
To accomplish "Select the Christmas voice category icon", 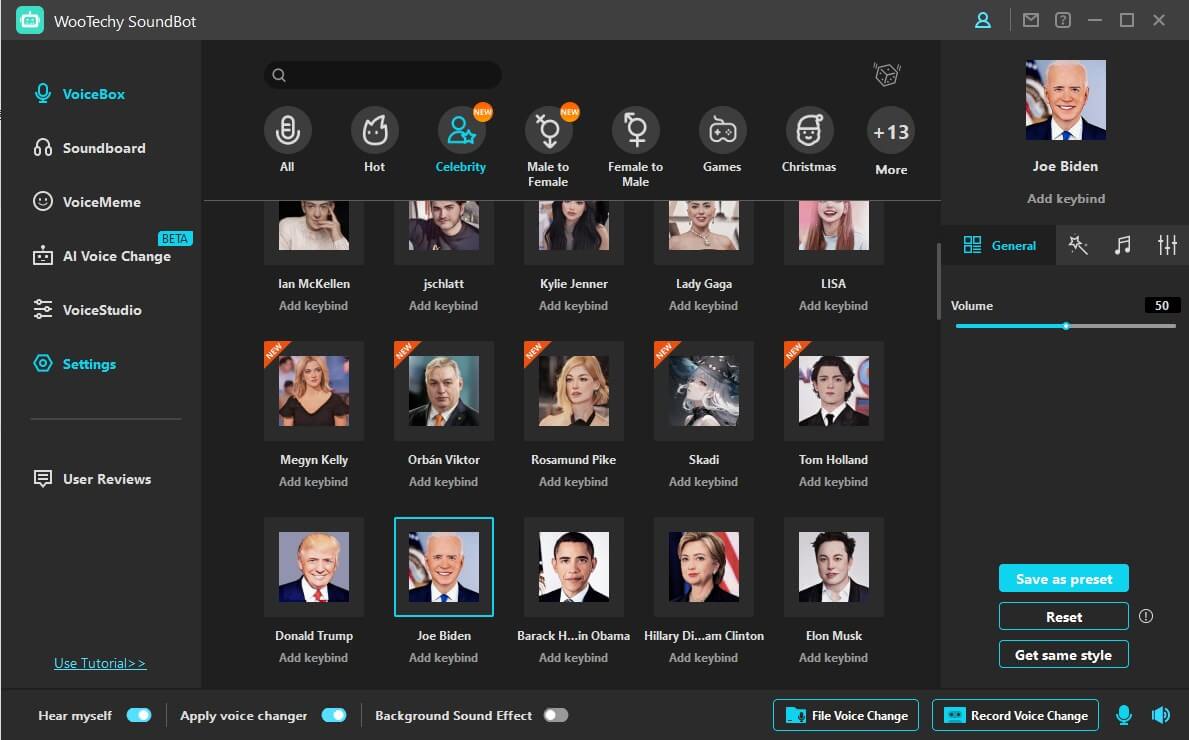I will pos(809,131).
